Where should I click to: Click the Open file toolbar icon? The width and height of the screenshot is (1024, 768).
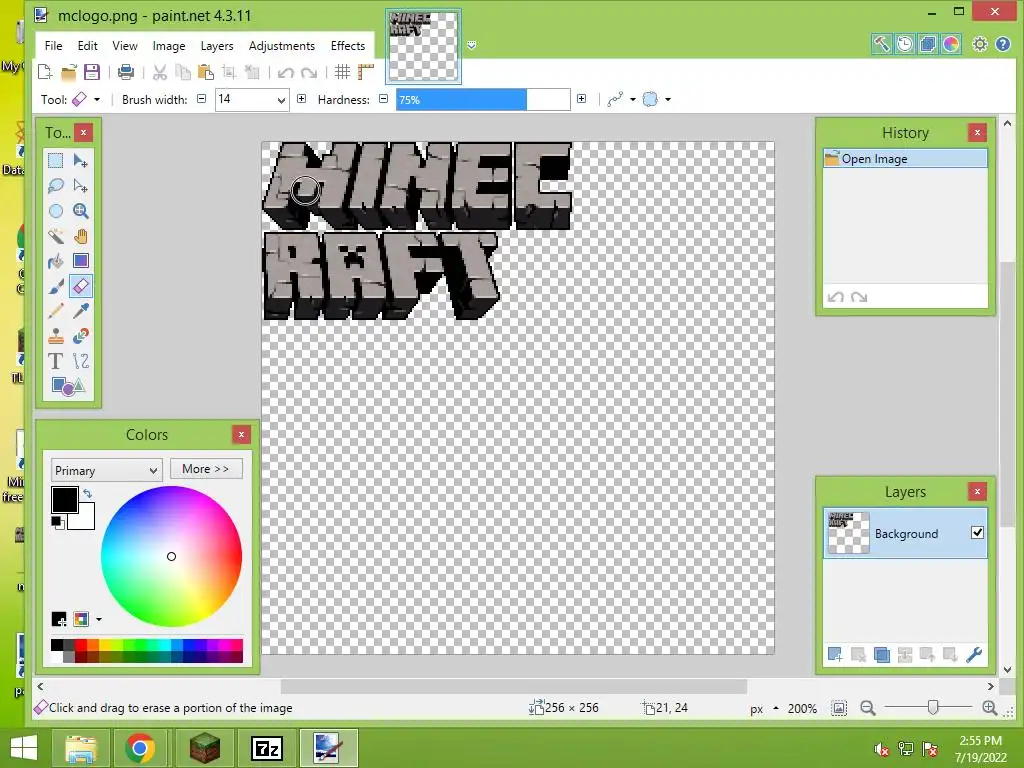[x=69, y=72]
